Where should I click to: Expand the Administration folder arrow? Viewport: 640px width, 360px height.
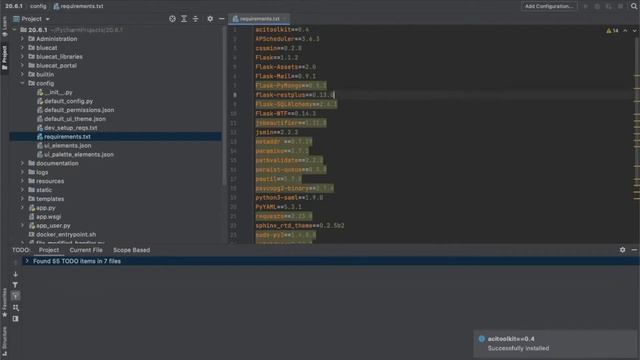click(22, 39)
